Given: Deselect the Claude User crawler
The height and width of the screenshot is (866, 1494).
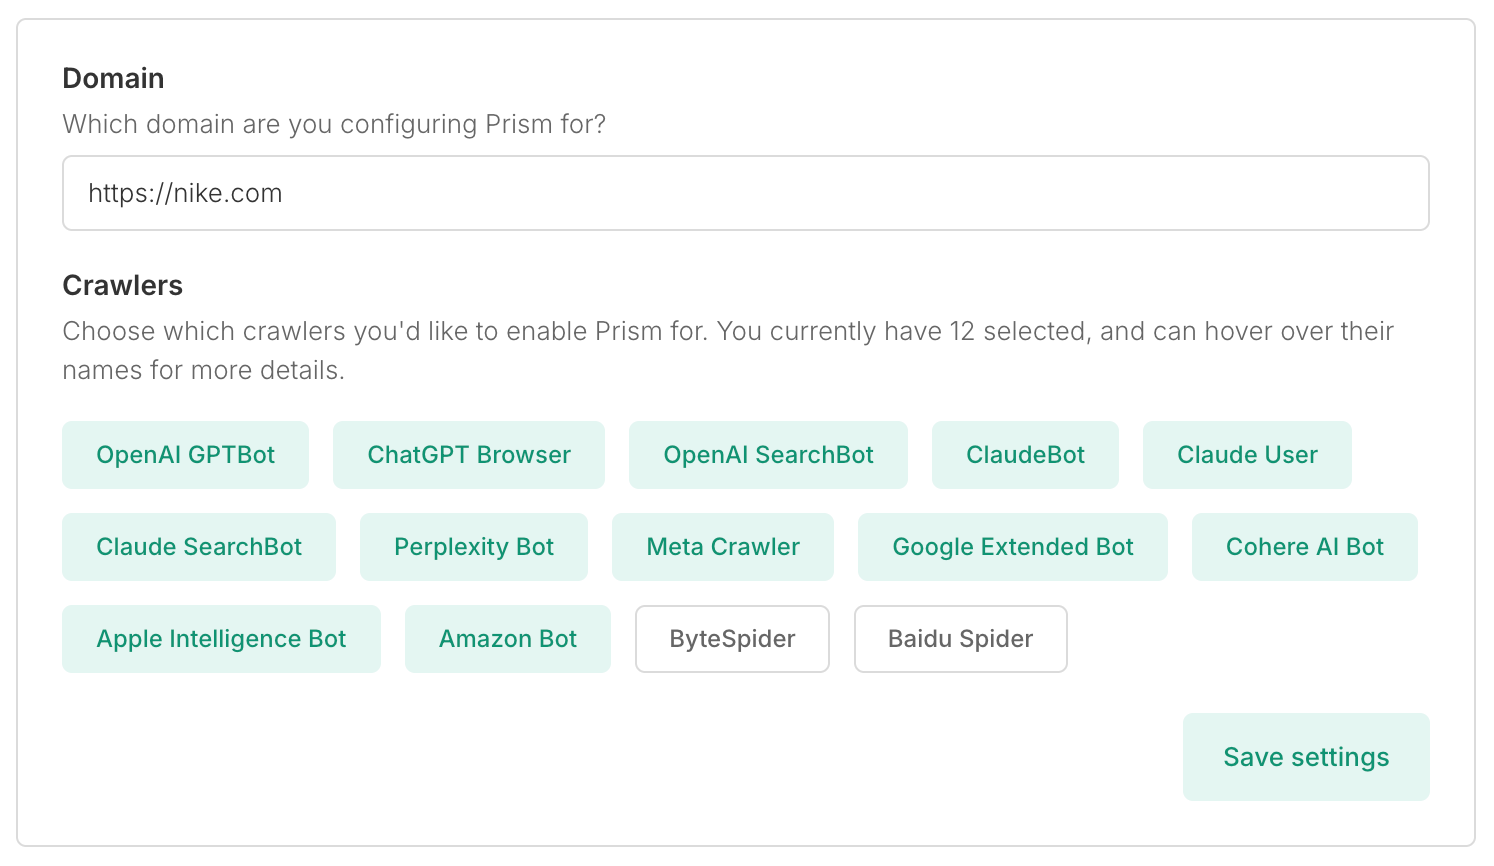Looking at the screenshot, I should pos(1246,455).
